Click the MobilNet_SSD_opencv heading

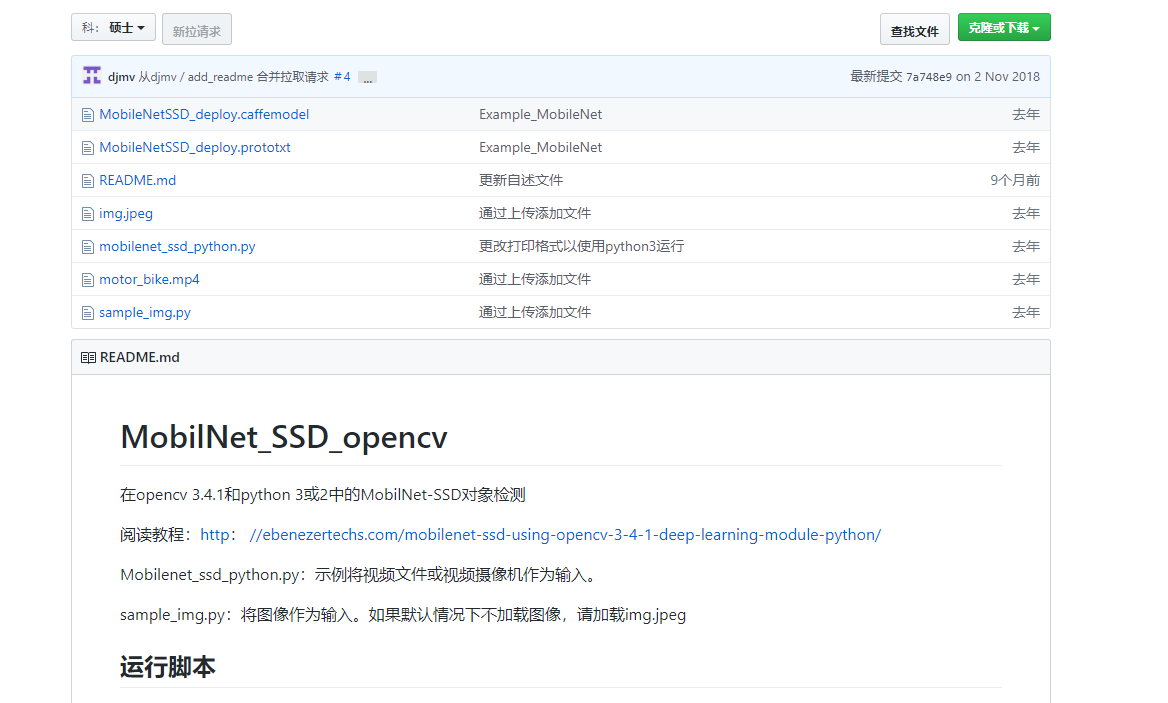coord(284,437)
